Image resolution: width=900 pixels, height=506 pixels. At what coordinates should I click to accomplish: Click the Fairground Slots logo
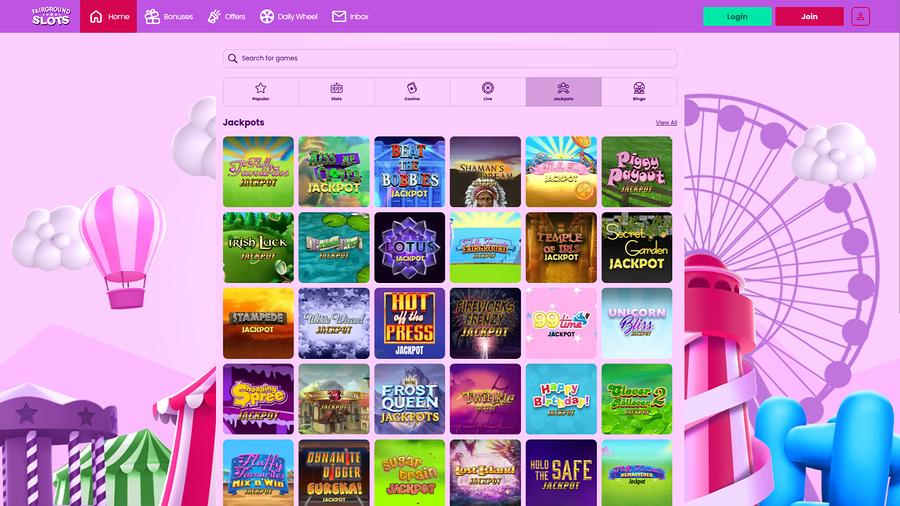tap(51, 16)
